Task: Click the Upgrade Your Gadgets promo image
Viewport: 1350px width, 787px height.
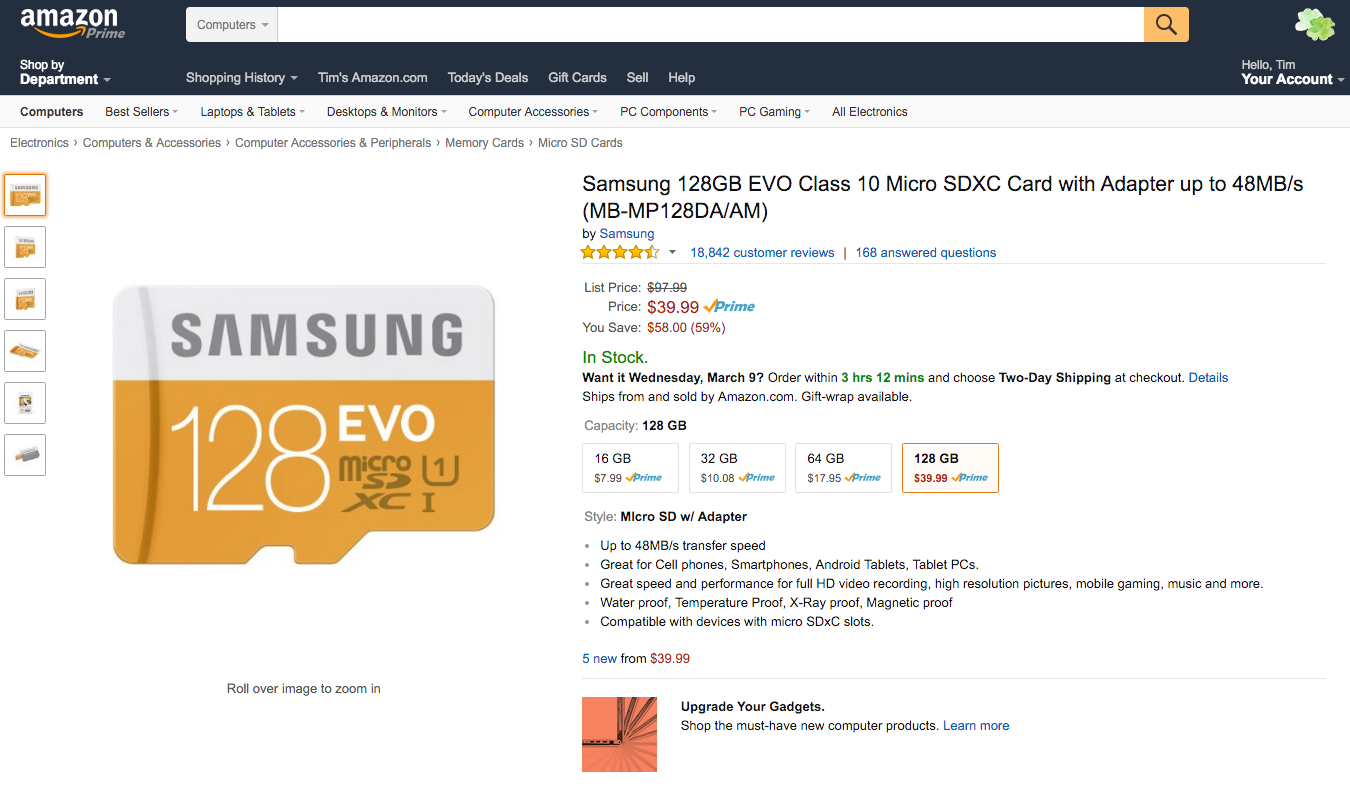Action: pos(619,734)
